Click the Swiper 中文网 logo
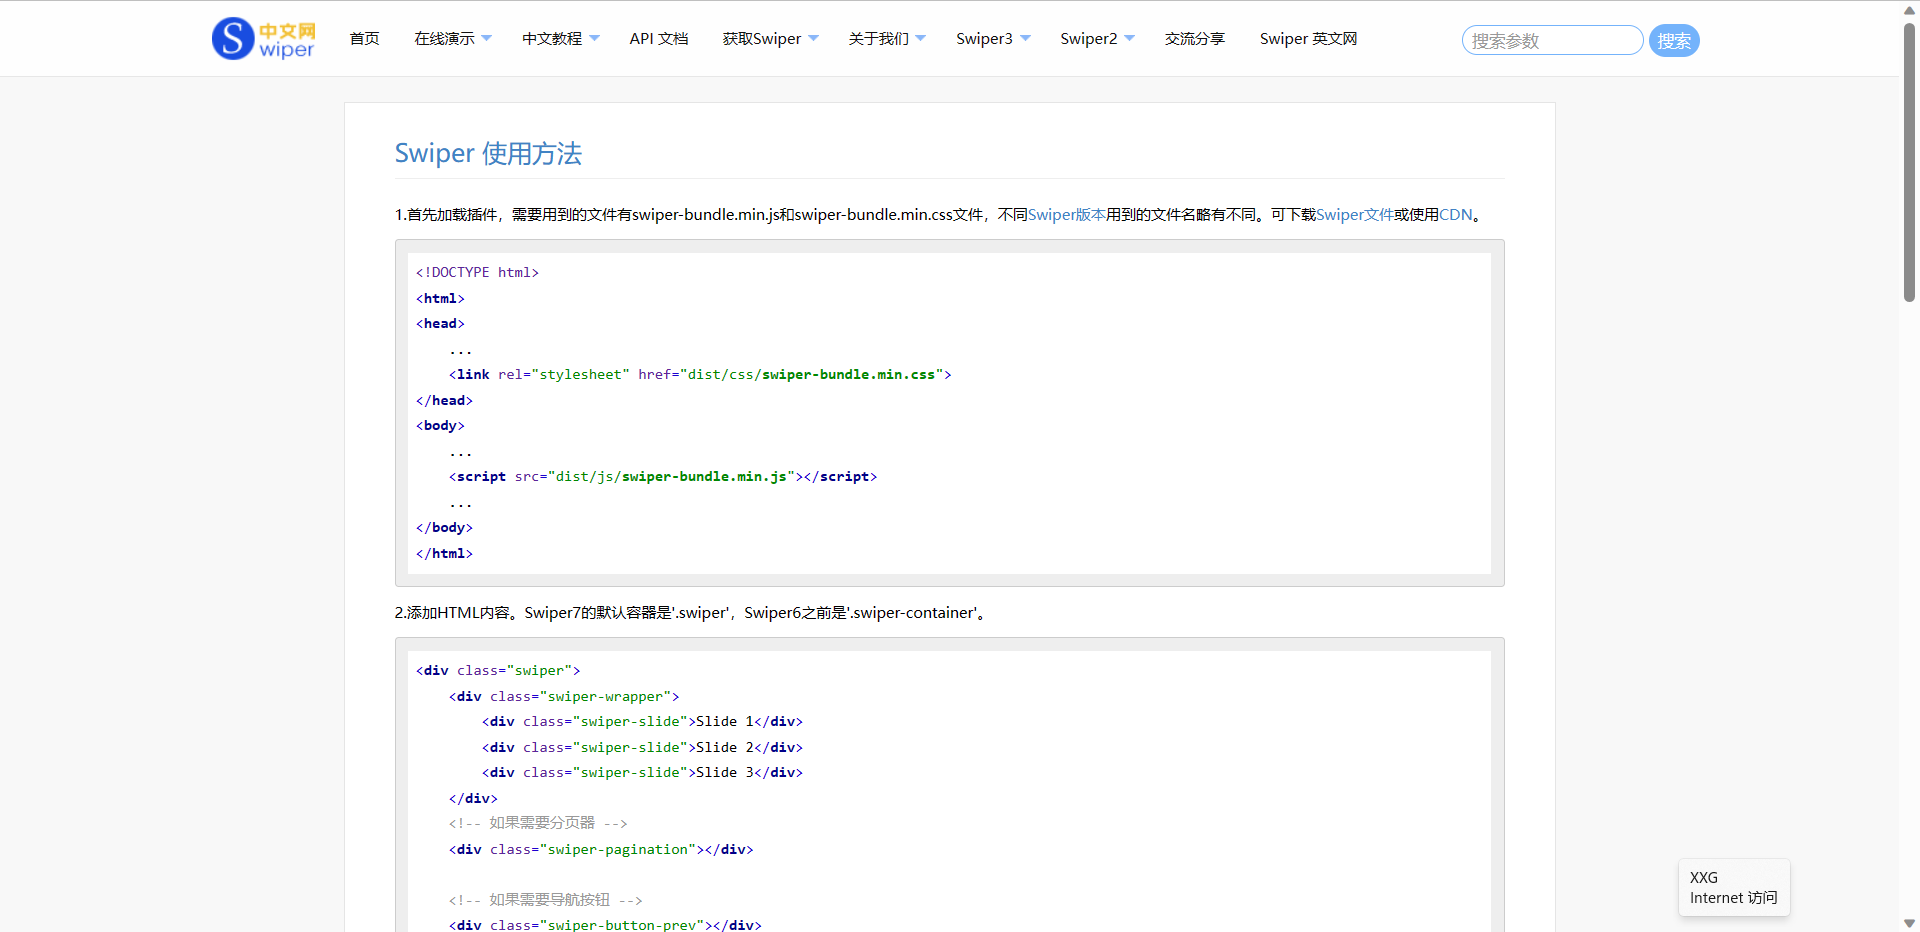The image size is (1920, 932). (263, 39)
